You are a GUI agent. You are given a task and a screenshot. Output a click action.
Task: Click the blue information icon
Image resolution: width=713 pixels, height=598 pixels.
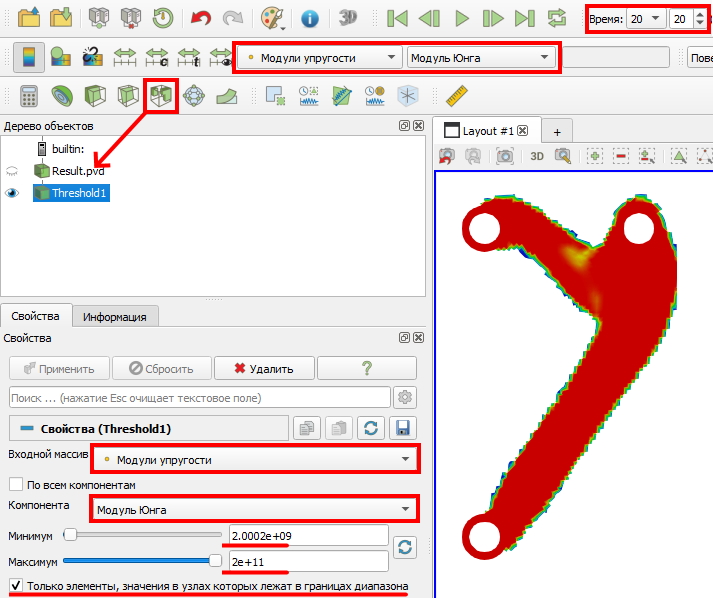tap(310, 19)
